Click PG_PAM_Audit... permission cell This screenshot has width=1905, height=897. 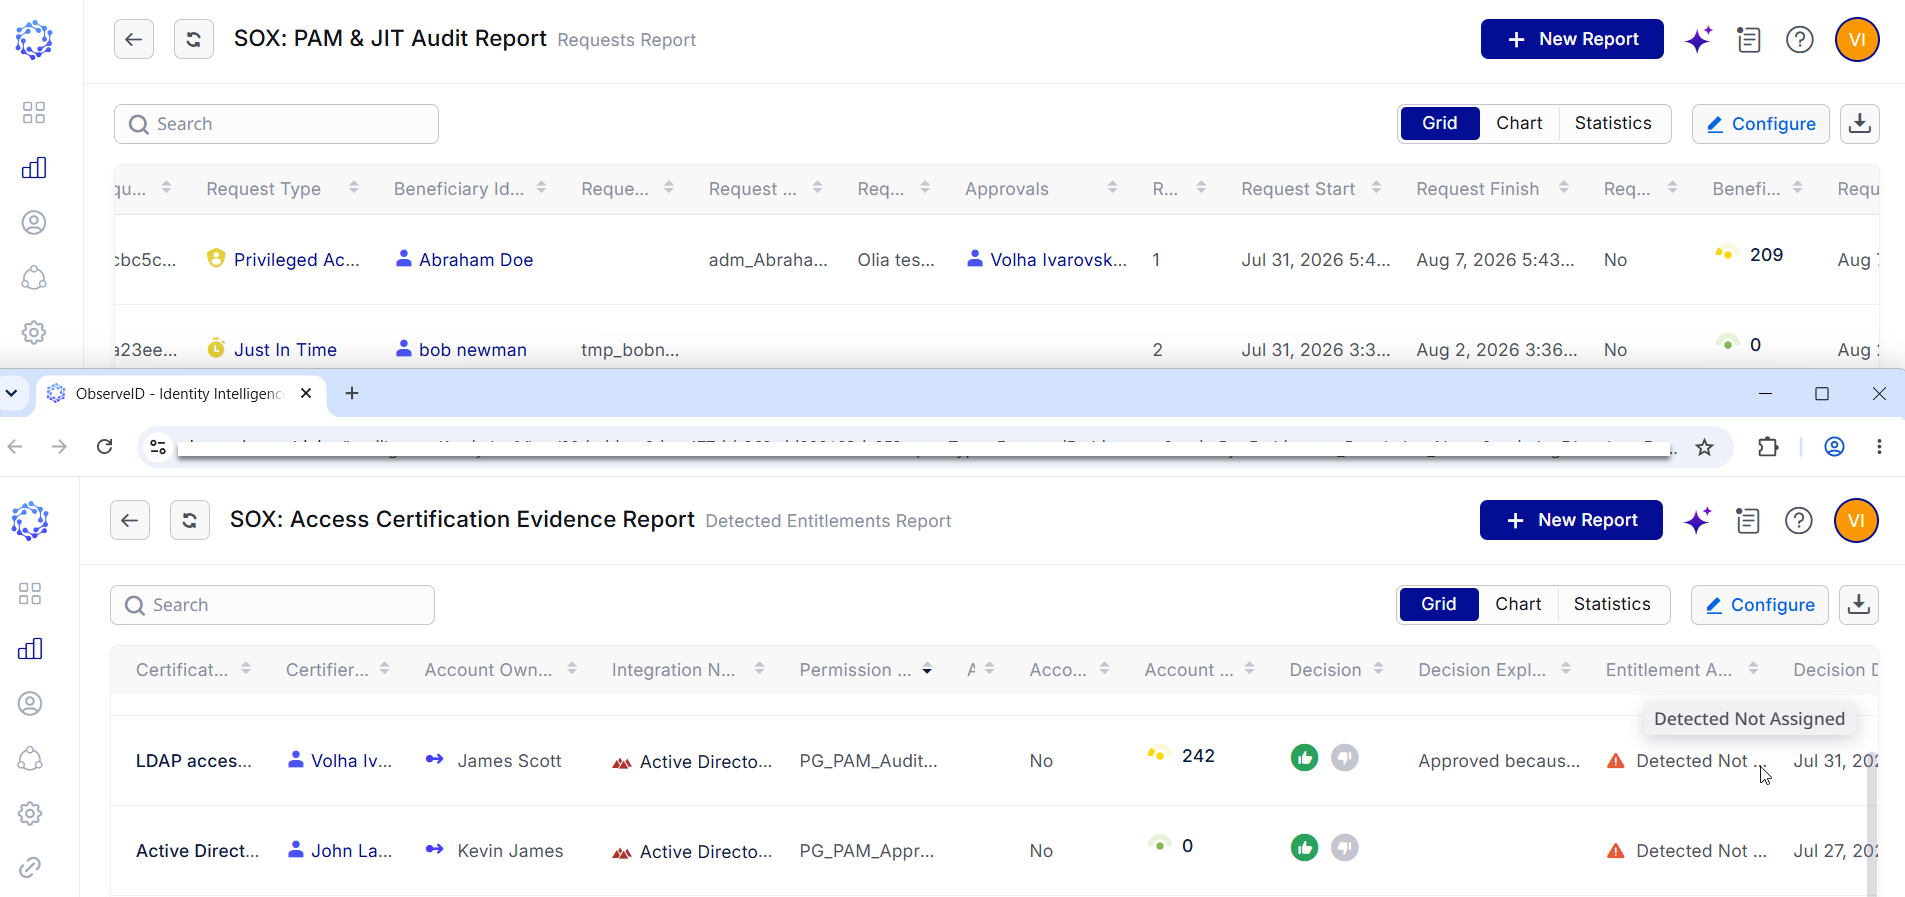(868, 761)
